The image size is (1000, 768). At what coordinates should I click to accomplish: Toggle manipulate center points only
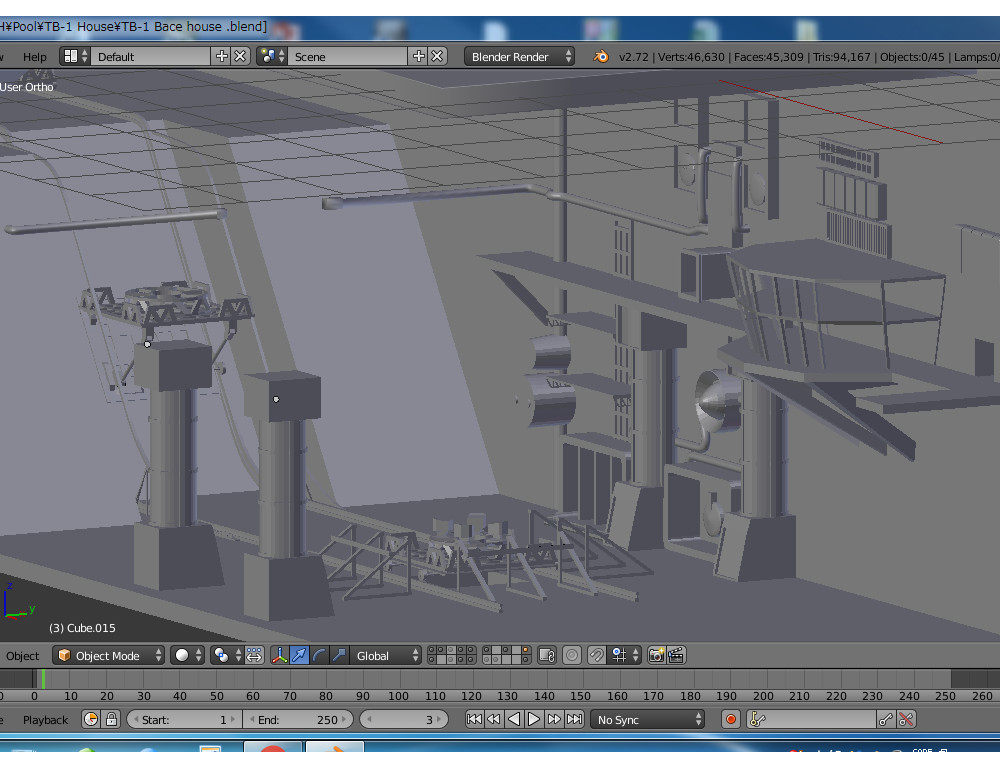coord(254,655)
